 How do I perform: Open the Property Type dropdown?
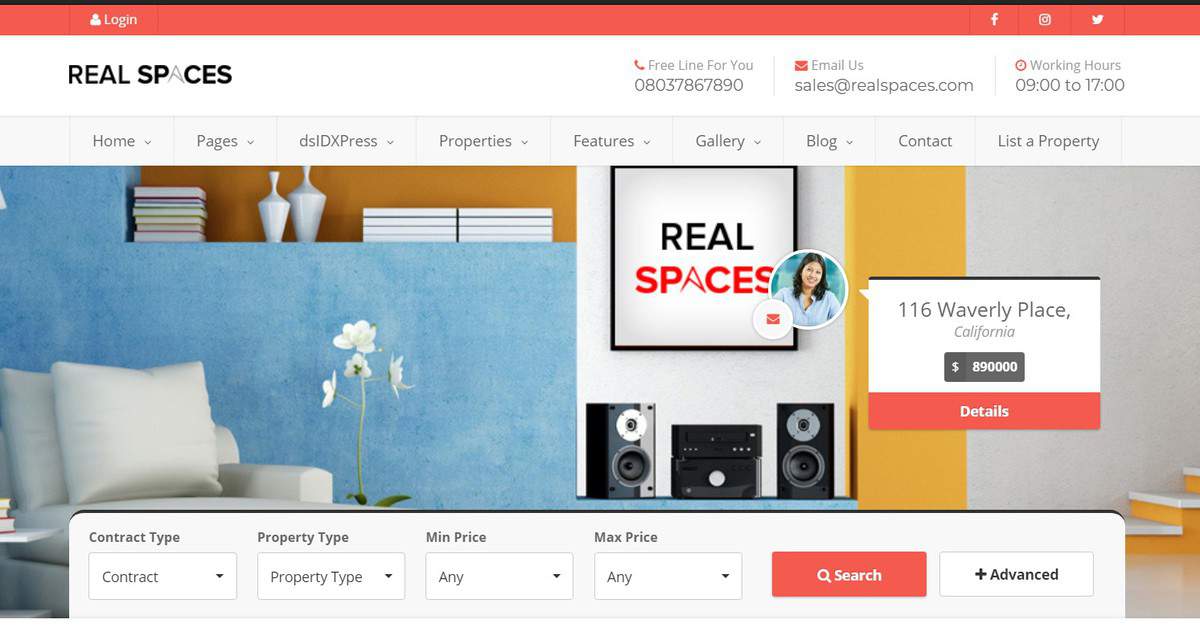[x=330, y=576]
